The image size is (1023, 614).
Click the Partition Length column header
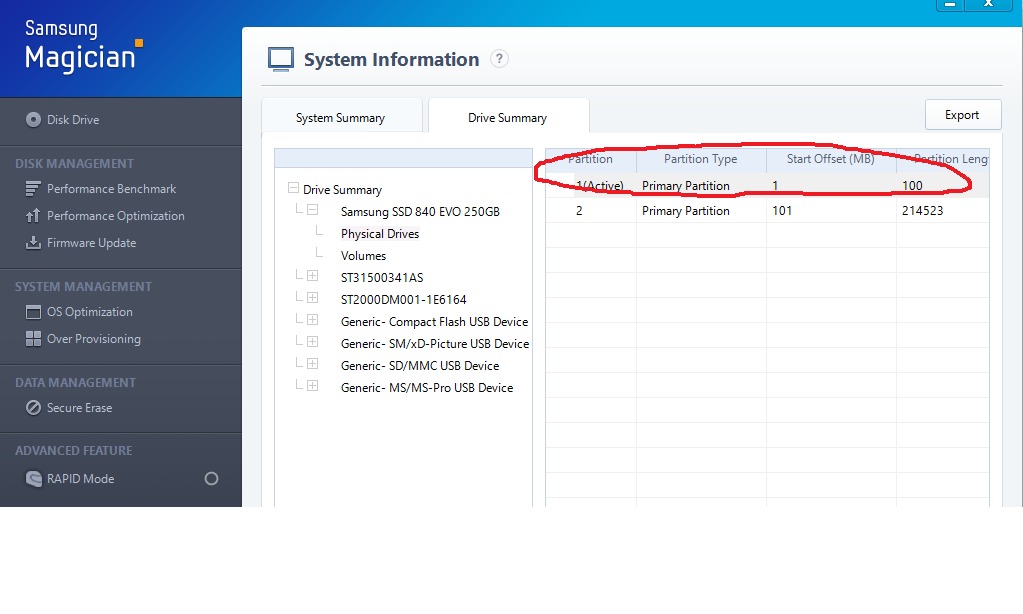tap(943, 159)
